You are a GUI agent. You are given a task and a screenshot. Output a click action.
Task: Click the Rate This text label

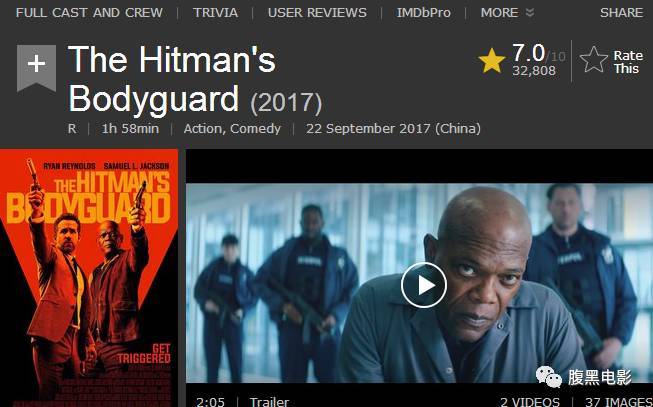[628, 62]
